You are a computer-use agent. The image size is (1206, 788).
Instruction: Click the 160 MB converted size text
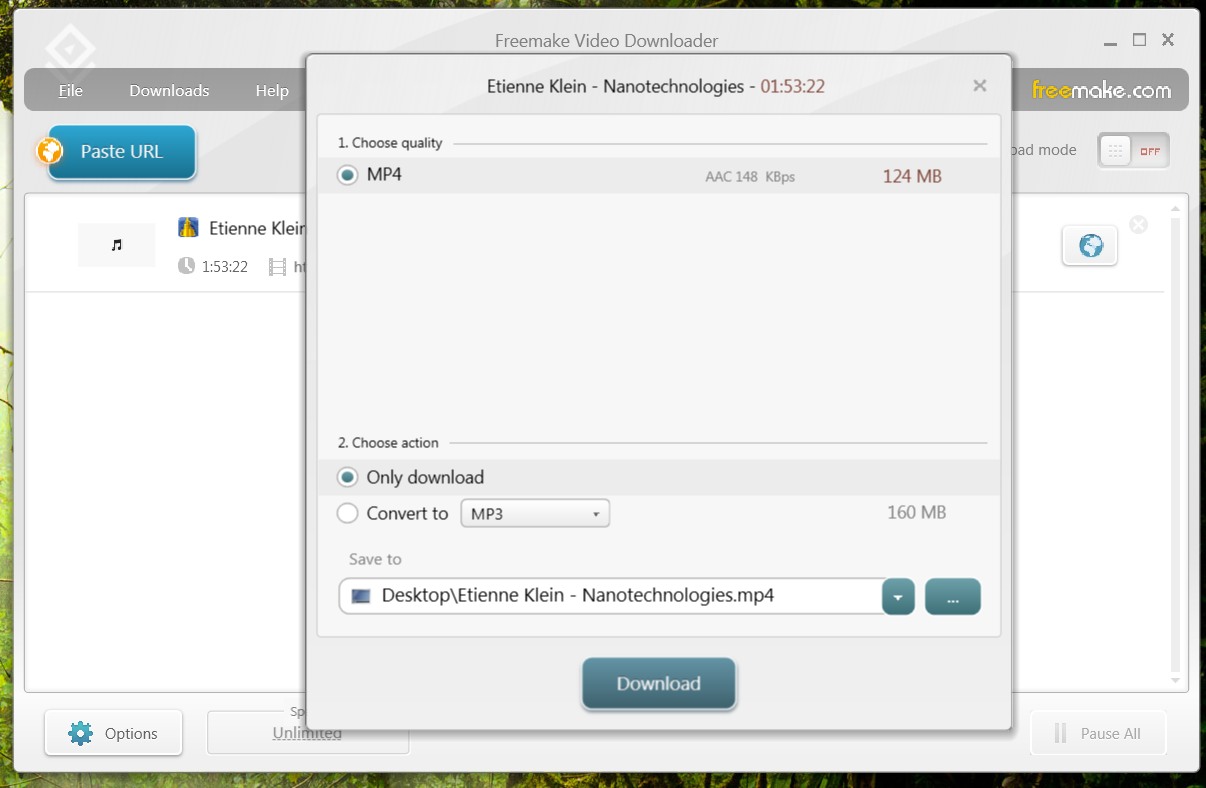[916, 513]
